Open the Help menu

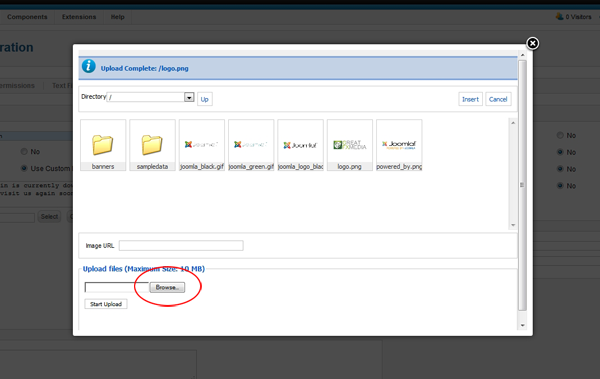tap(117, 17)
